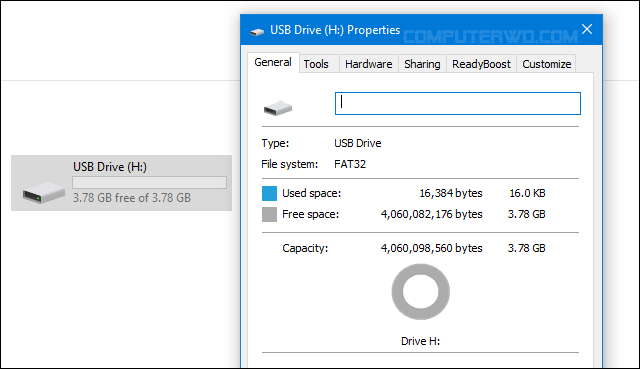640x369 pixels.
Task: Click the 'USB Drive (H:) Properties' title text
Action: coord(335,30)
